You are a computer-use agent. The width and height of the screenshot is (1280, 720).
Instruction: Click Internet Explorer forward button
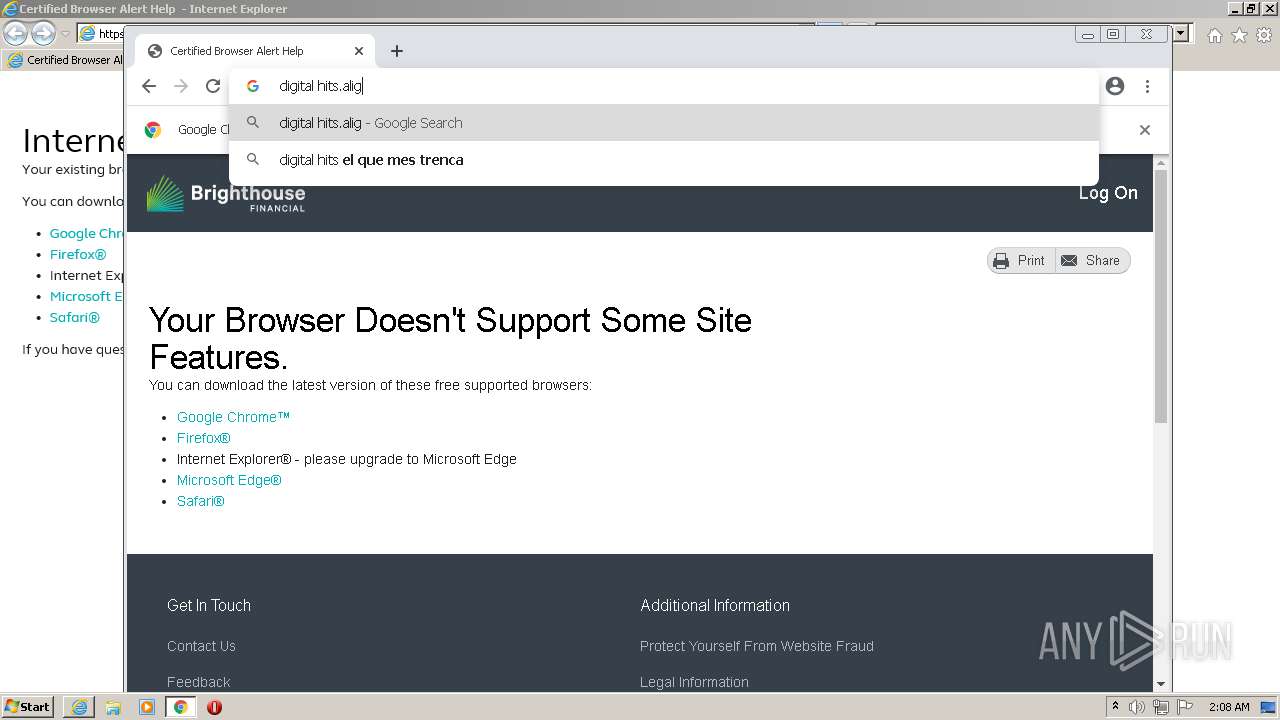43,34
